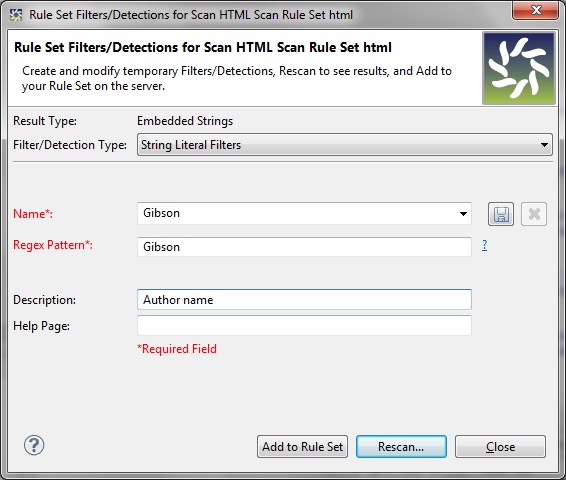566x480 pixels.
Task: Select the String Literal Filters combo box
Action: [x=345, y=145]
